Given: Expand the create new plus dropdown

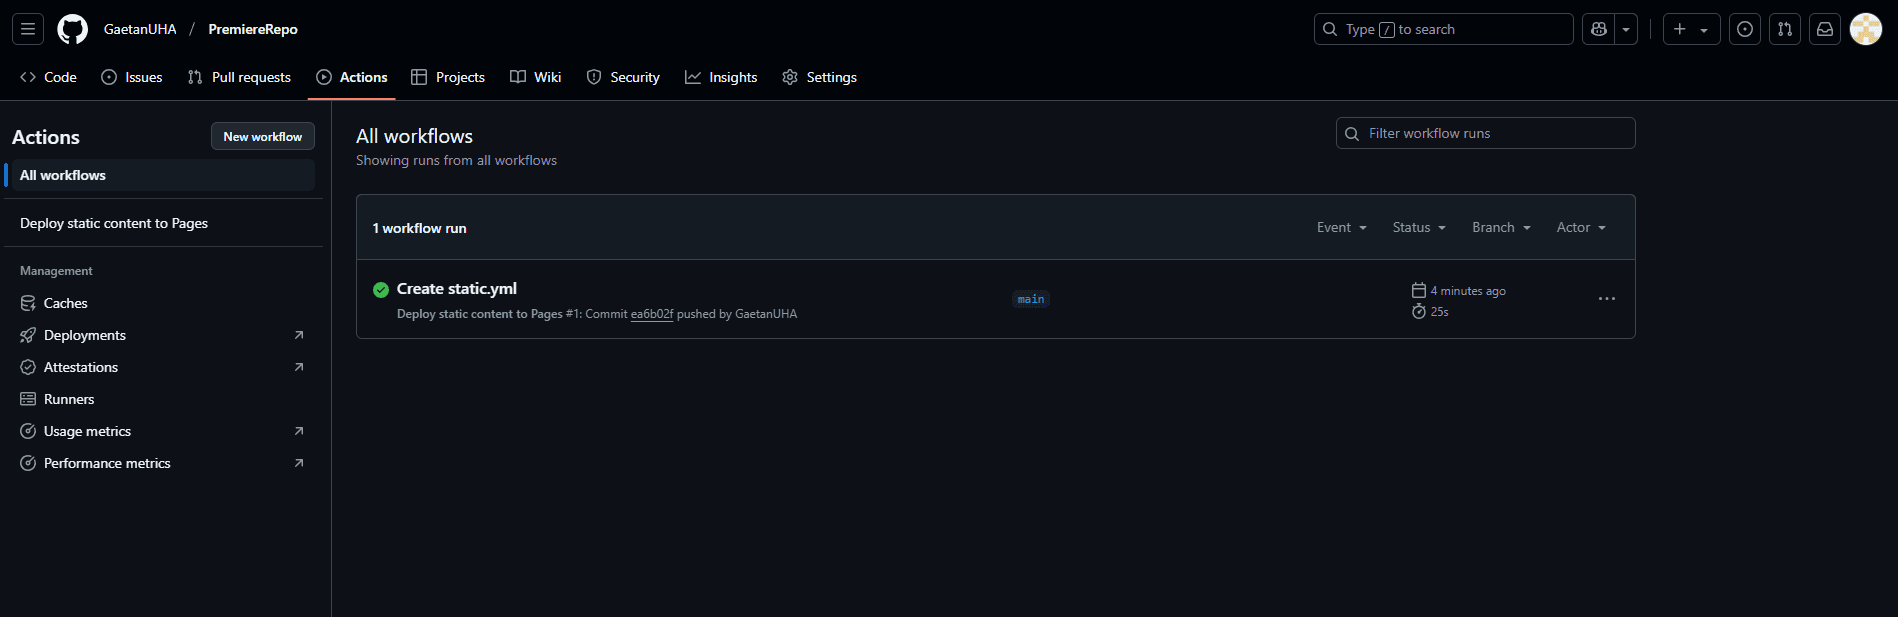Looking at the screenshot, I should click(x=1691, y=29).
